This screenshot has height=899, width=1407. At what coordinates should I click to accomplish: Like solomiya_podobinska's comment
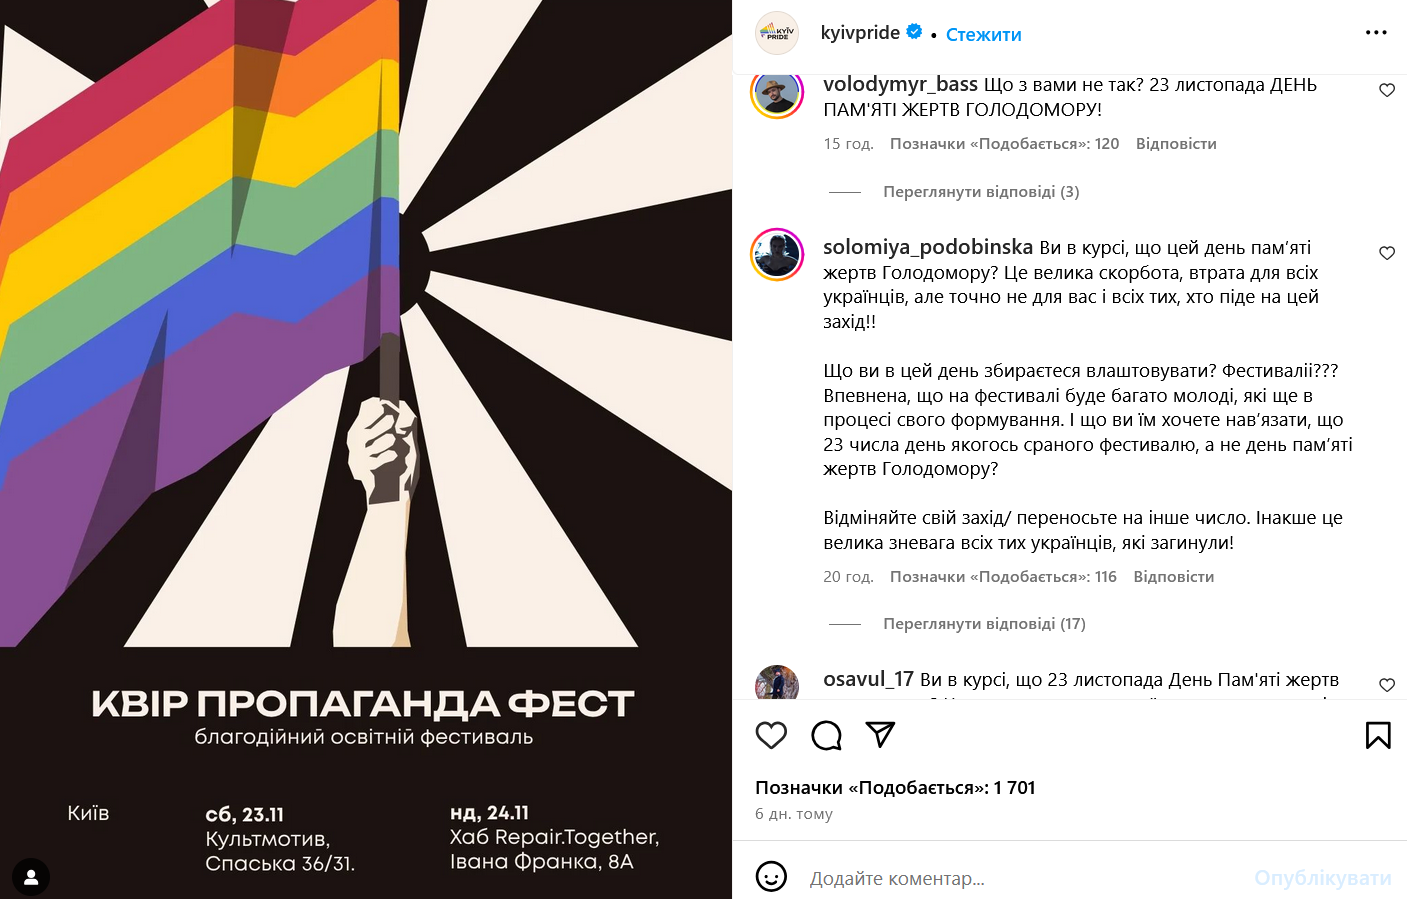point(1387,253)
